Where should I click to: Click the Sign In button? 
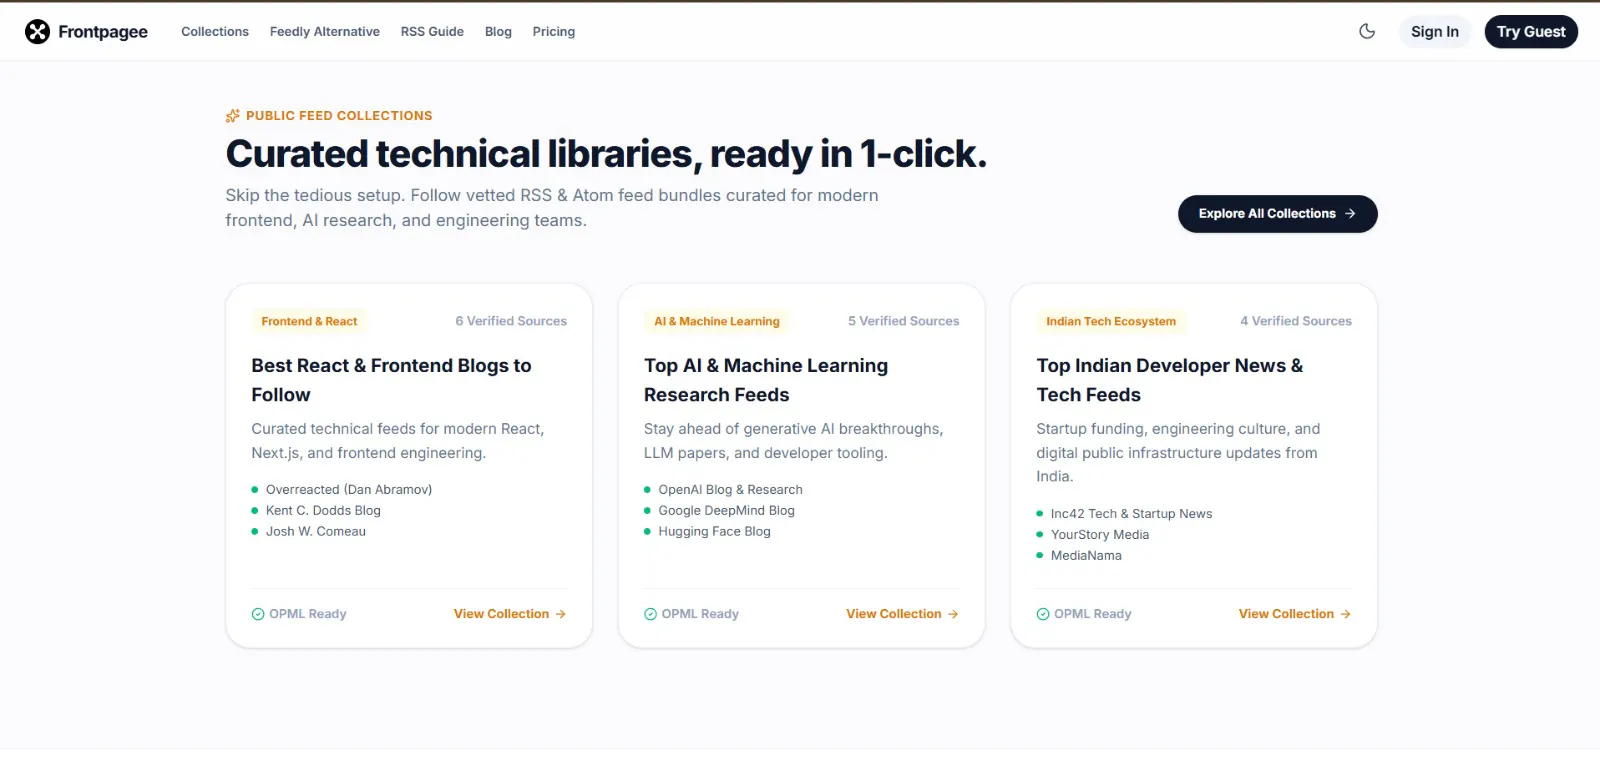click(x=1435, y=32)
